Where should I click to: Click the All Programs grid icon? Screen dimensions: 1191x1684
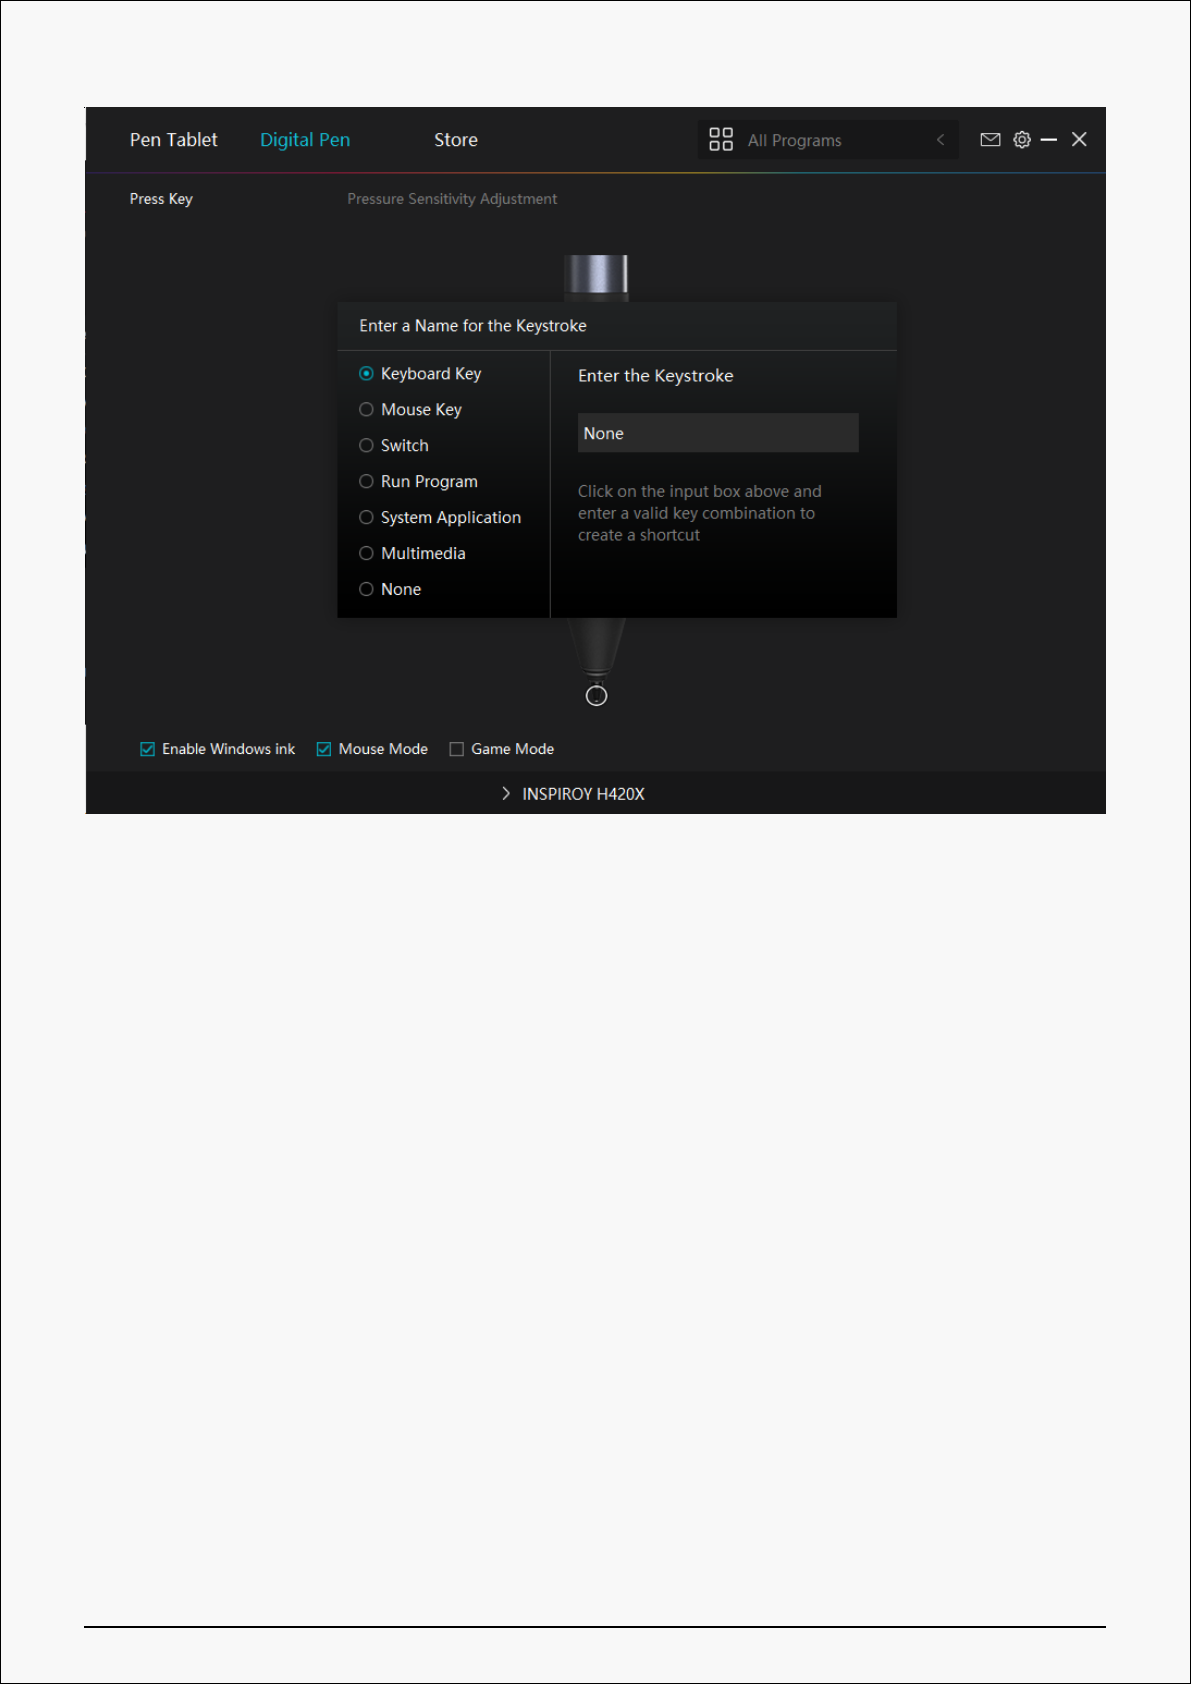720,140
